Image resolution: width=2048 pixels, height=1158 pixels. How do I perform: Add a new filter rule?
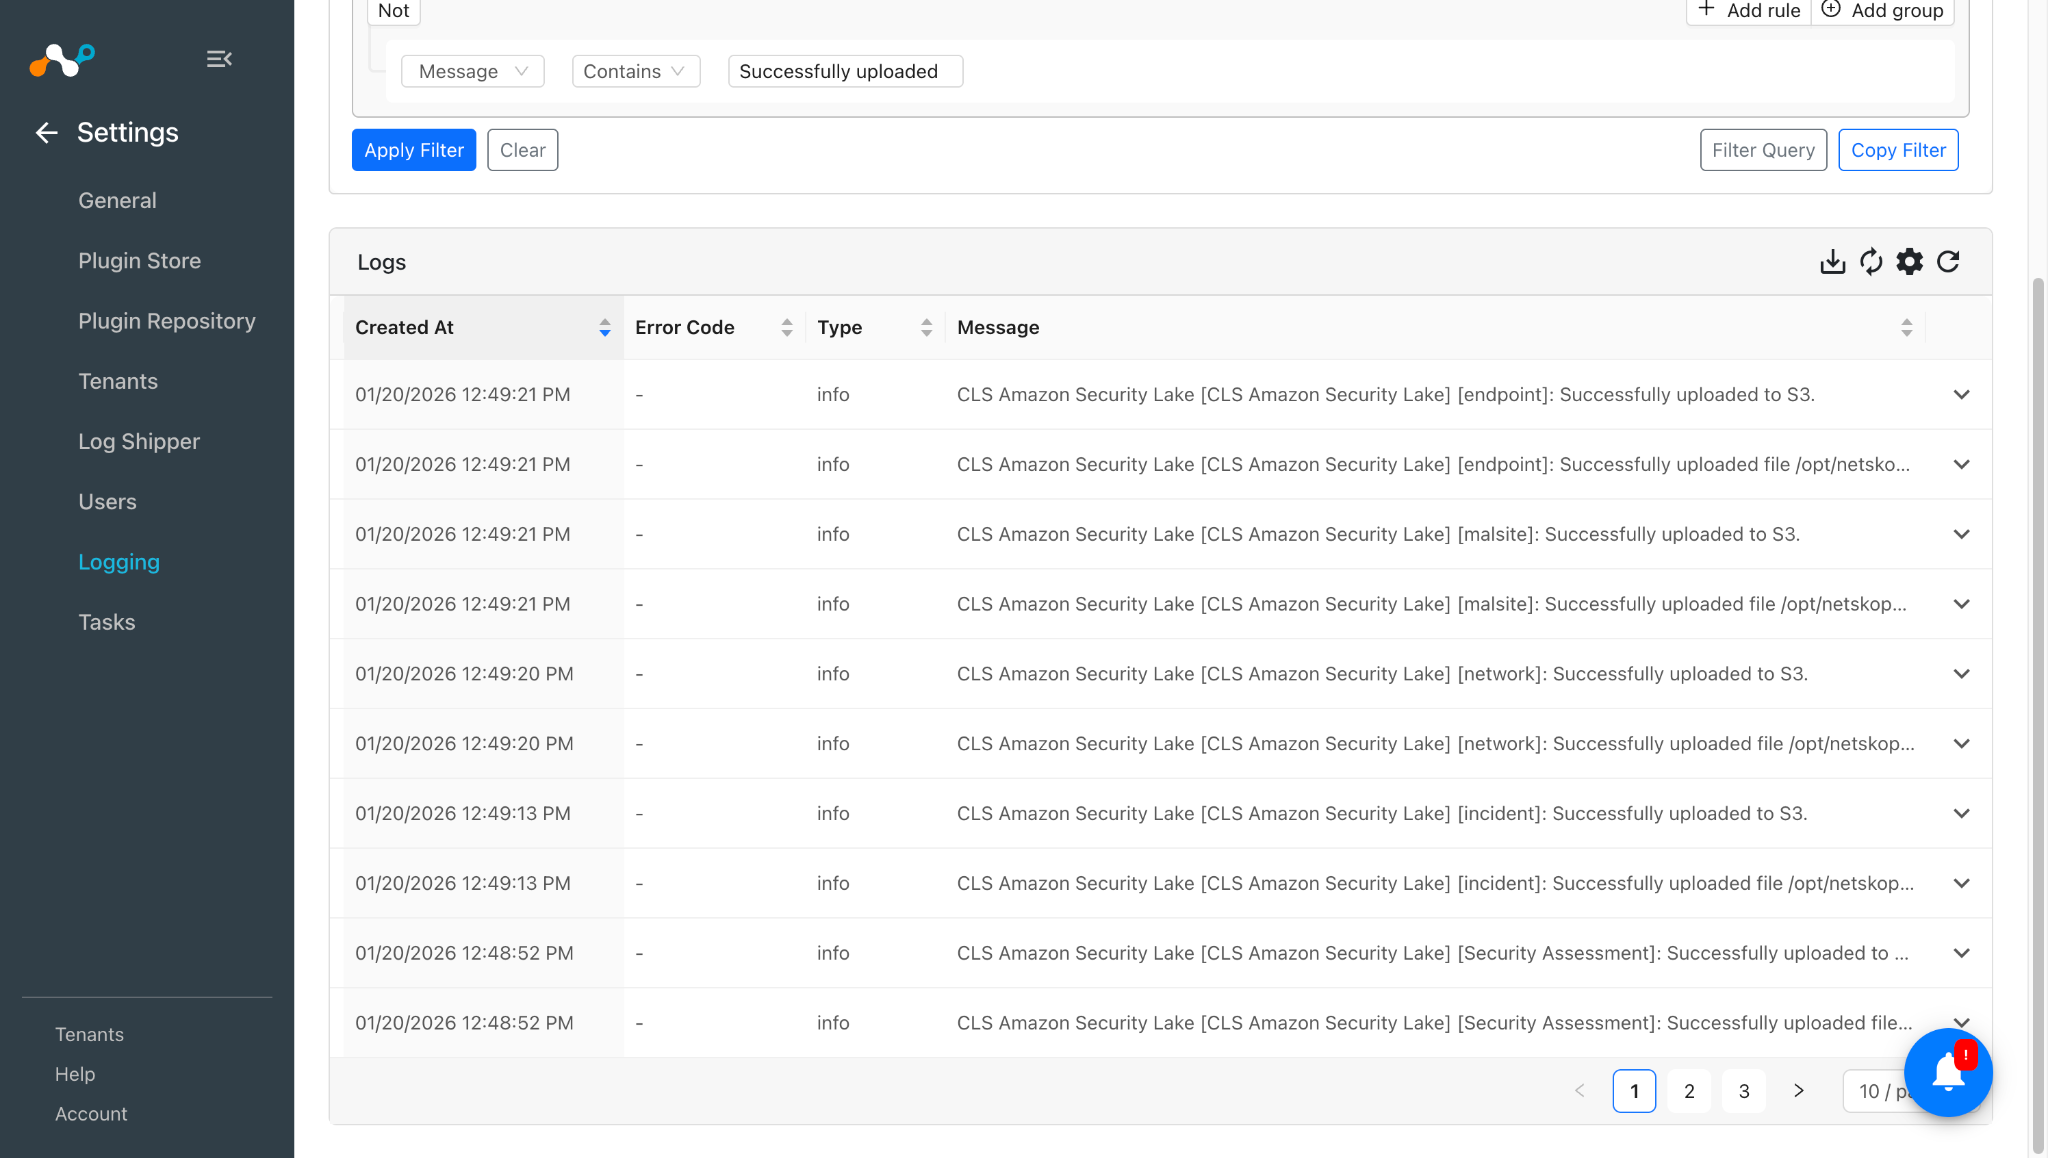point(1748,11)
